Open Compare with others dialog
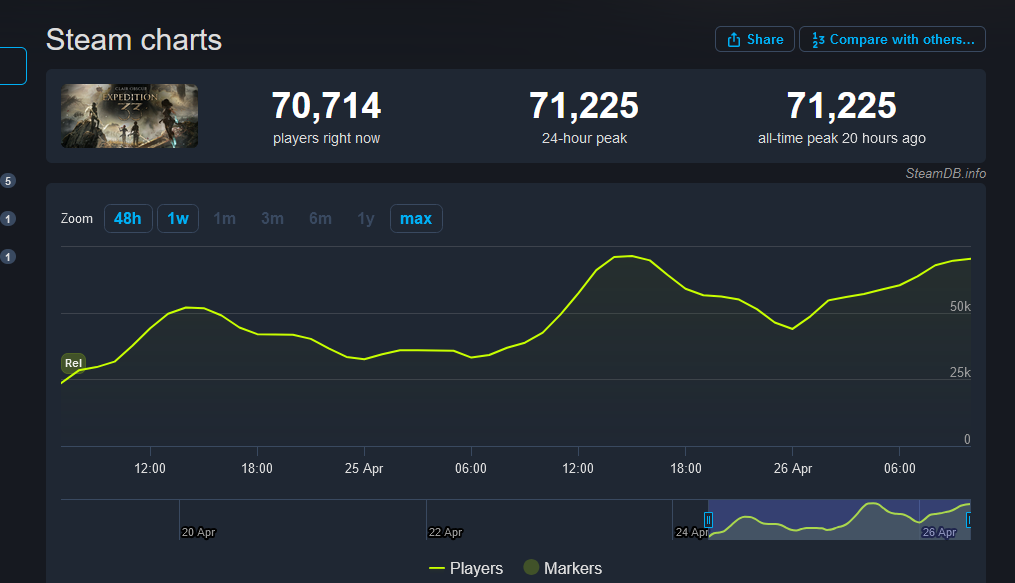This screenshot has height=583, width=1015. tap(892, 39)
